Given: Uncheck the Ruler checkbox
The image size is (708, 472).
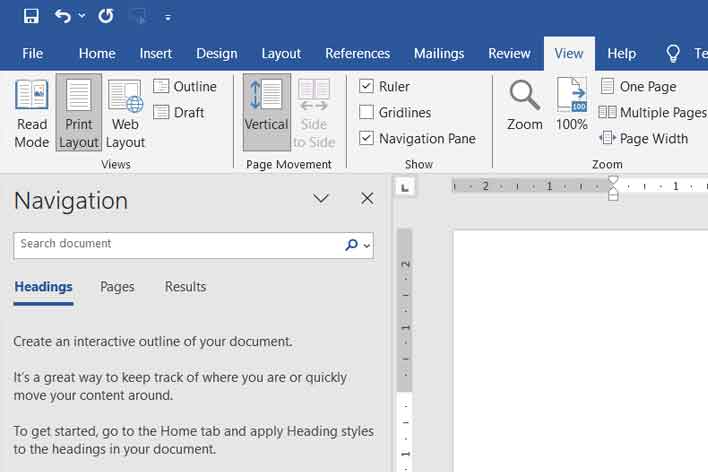Looking at the screenshot, I should 366,86.
